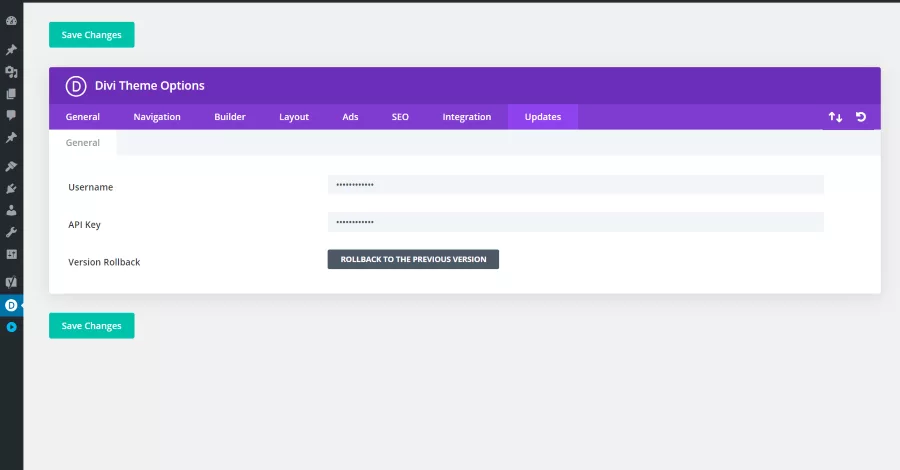Click the Username label
The height and width of the screenshot is (470, 900).
[91, 187]
